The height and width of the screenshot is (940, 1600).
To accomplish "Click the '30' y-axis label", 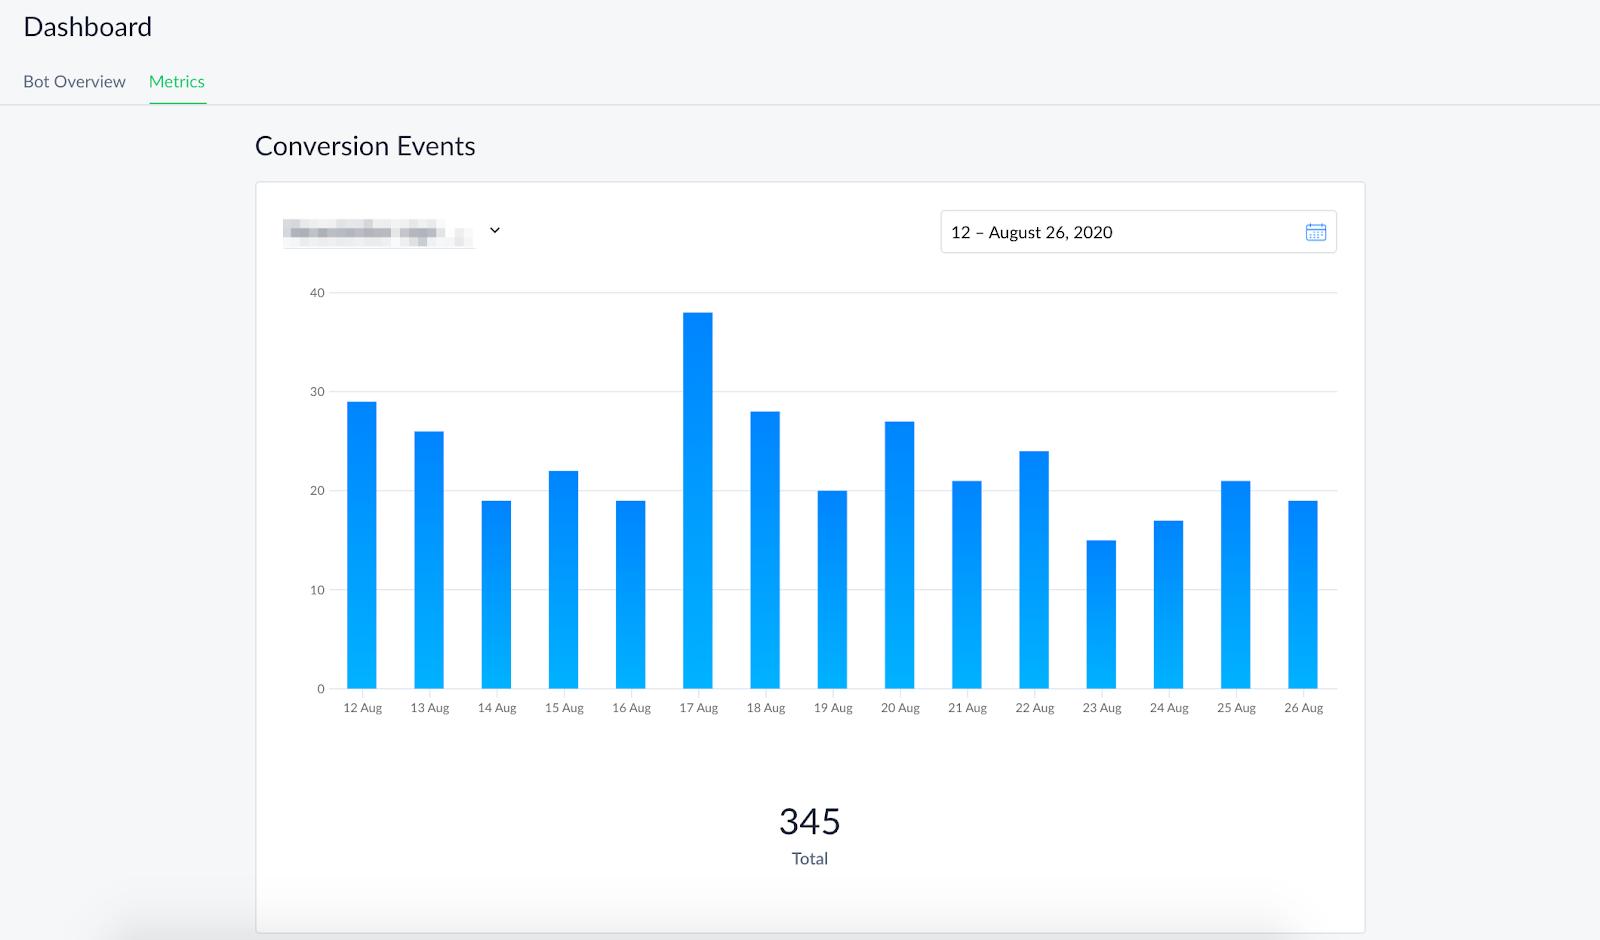I will (x=317, y=392).
